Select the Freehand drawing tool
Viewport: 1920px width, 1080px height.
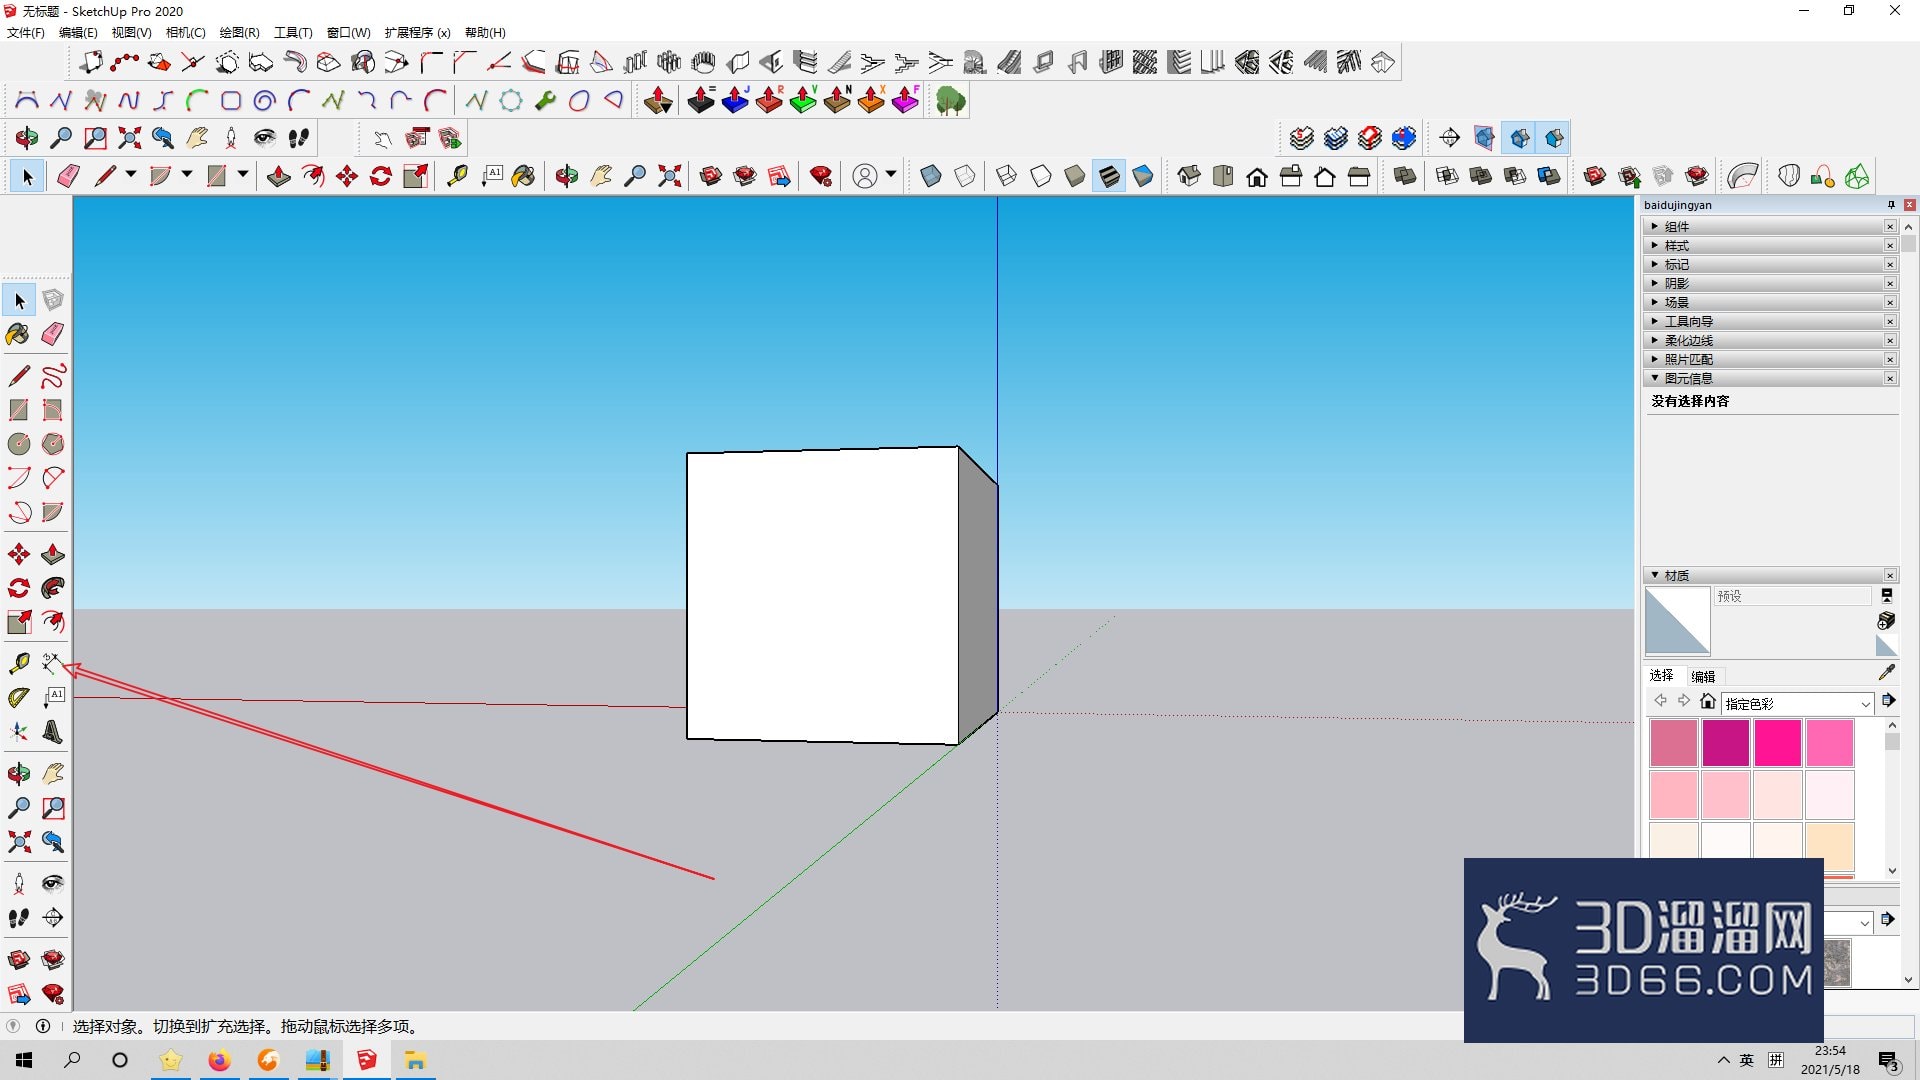click(x=53, y=376)
